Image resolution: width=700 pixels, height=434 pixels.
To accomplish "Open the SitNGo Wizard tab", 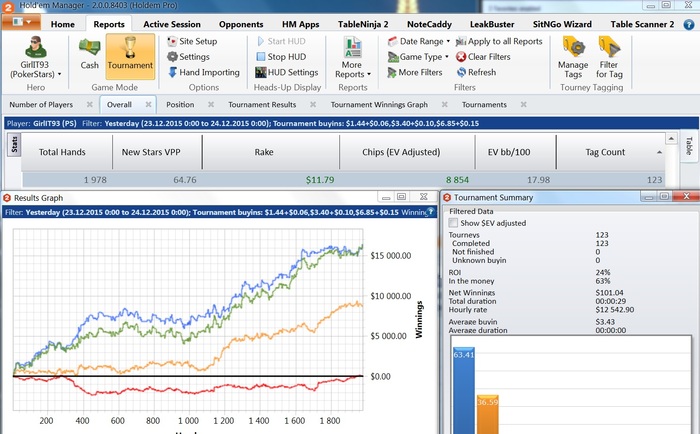I will [562, 25].
